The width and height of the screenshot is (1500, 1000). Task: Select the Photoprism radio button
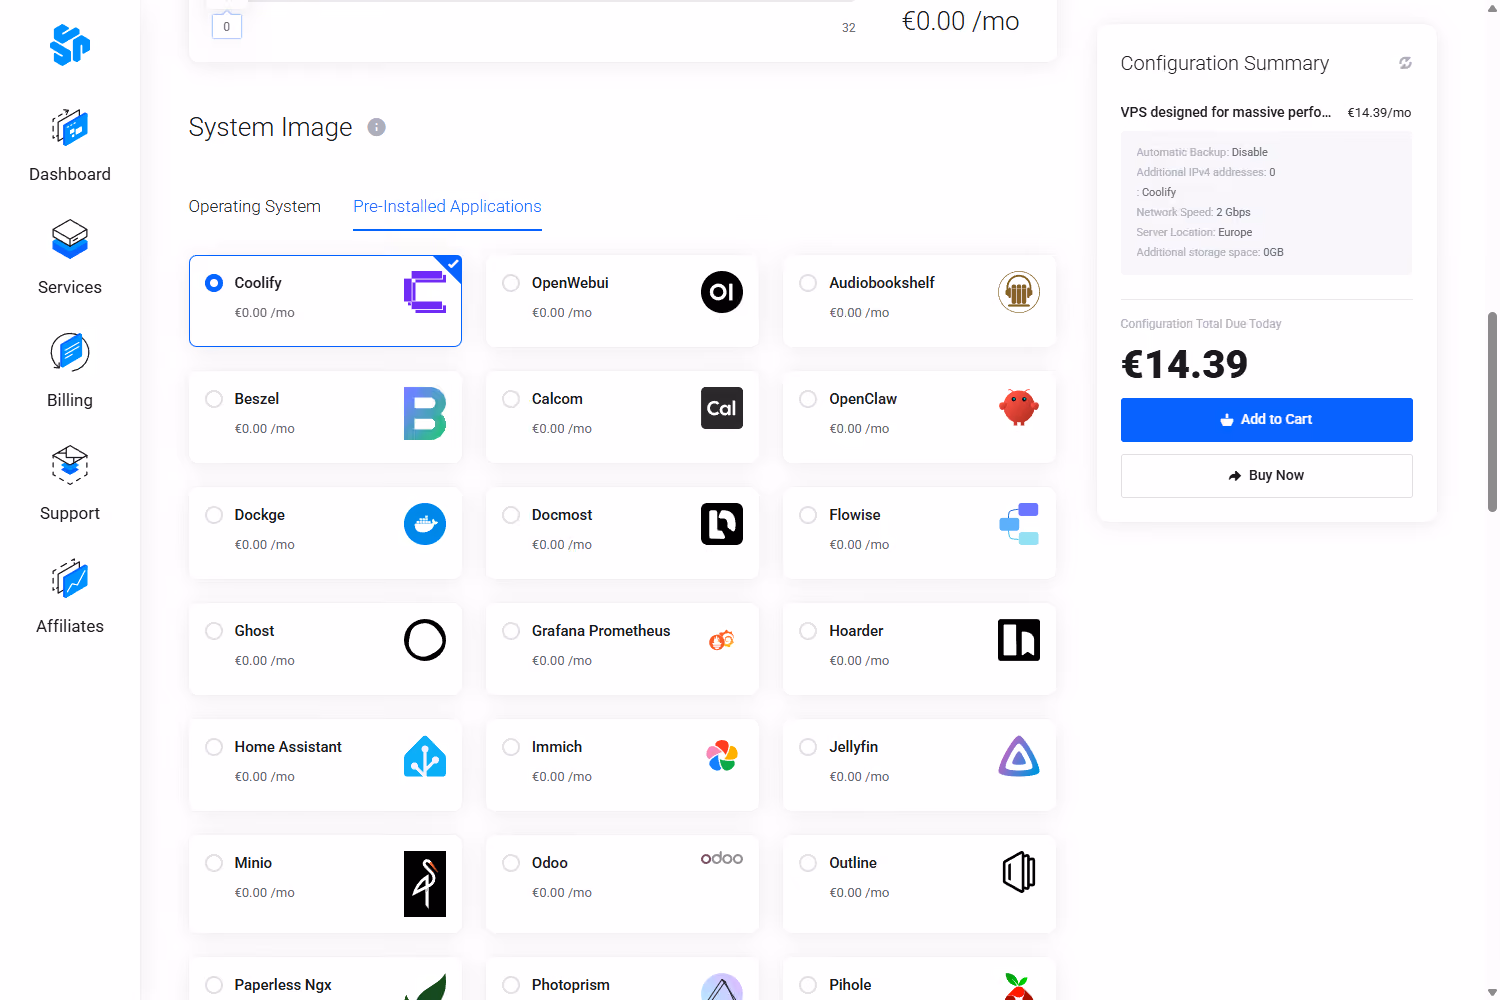[x=511, y=985]
